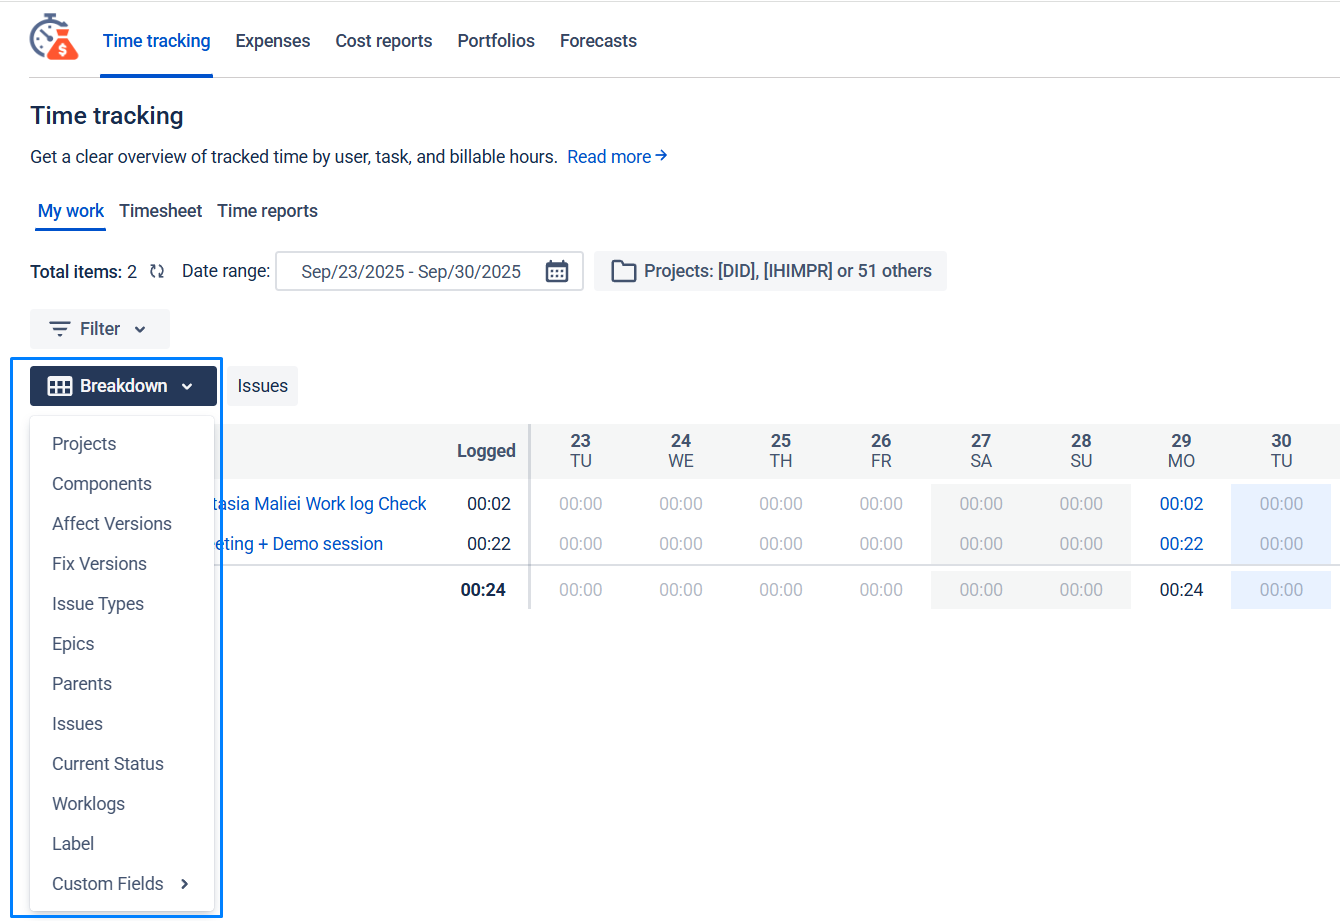Click the Breakdown table grid icon
Viewport: 1340px width, 921px height.
pos(60,386)
